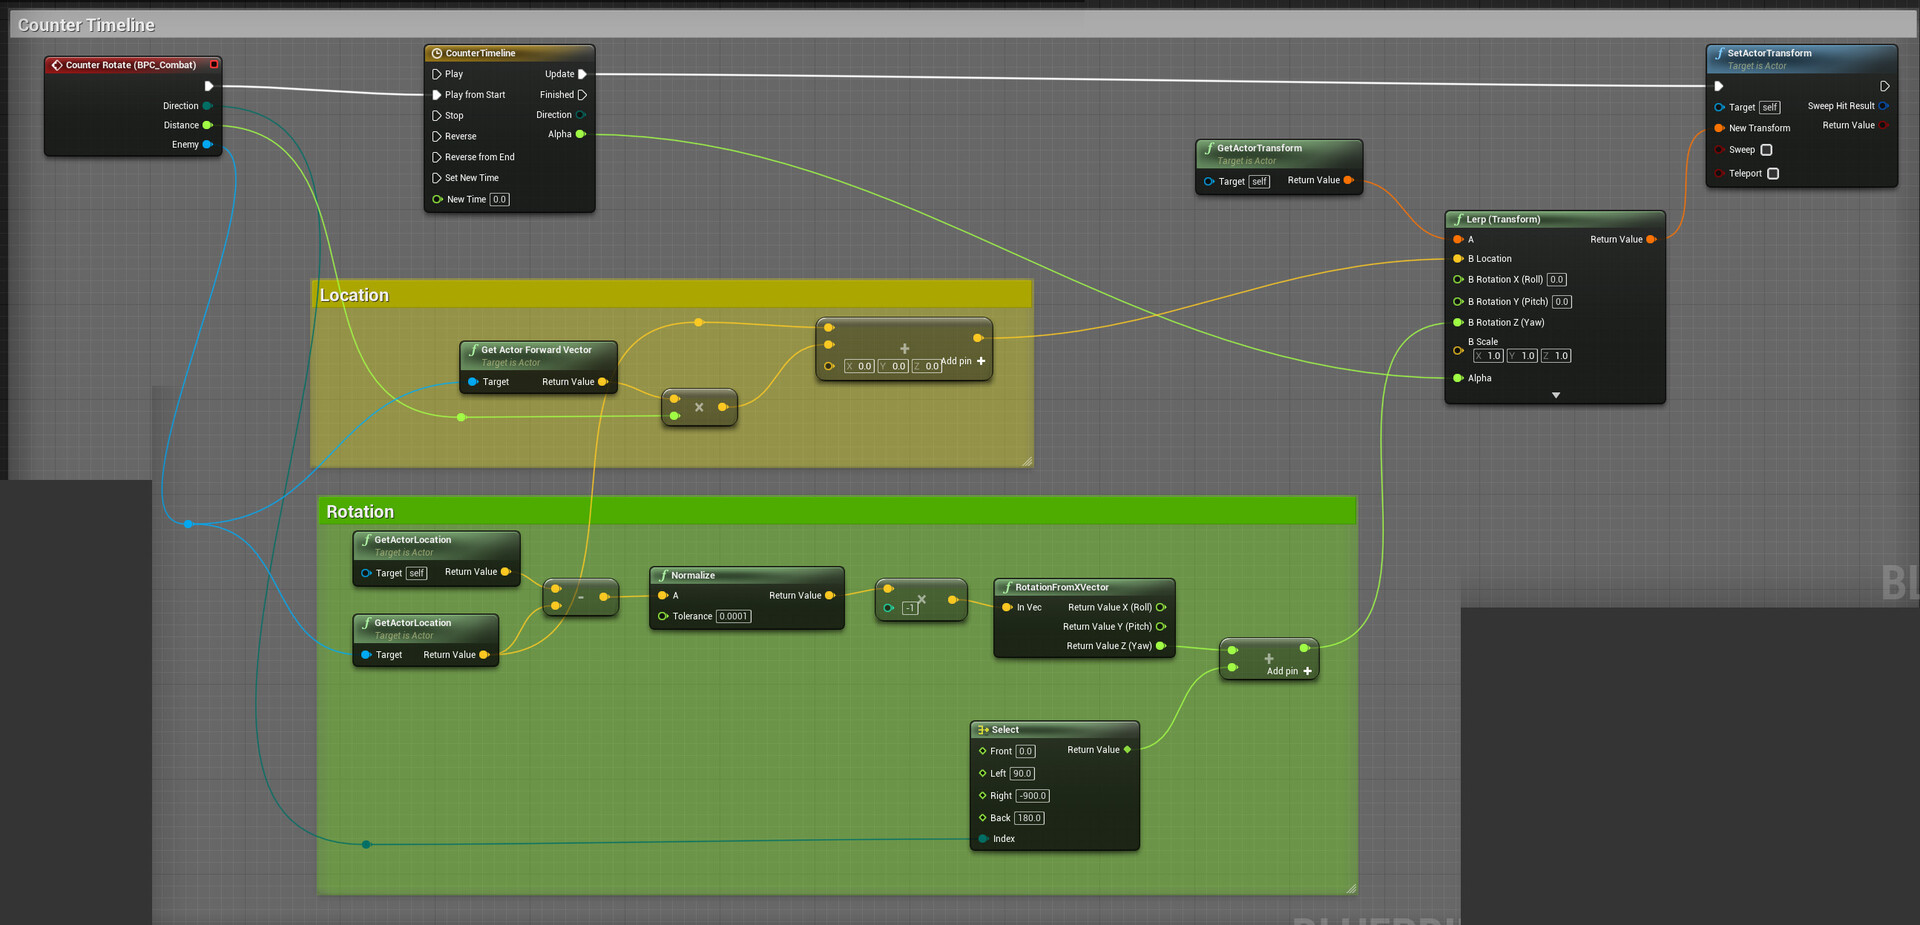Image resolution: width=1920 pixels, height=925 pixels.
Task: Click Add pin on the Location add node
Action: pos(964,361)
